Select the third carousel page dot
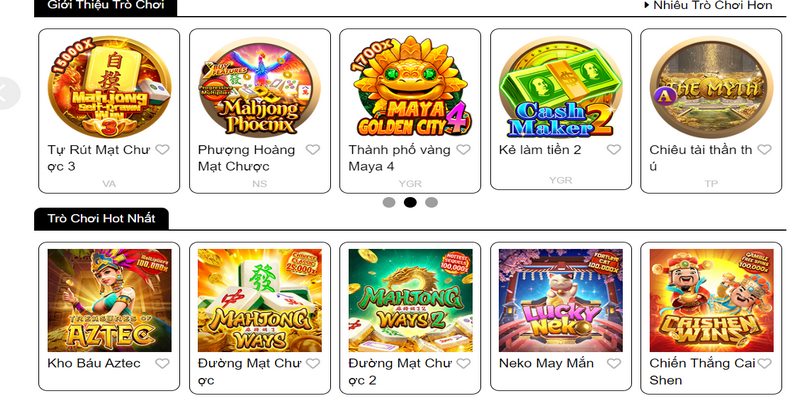The height and width of the screenshot is (400, 800). pyautogui.click(x=432, y=203)
